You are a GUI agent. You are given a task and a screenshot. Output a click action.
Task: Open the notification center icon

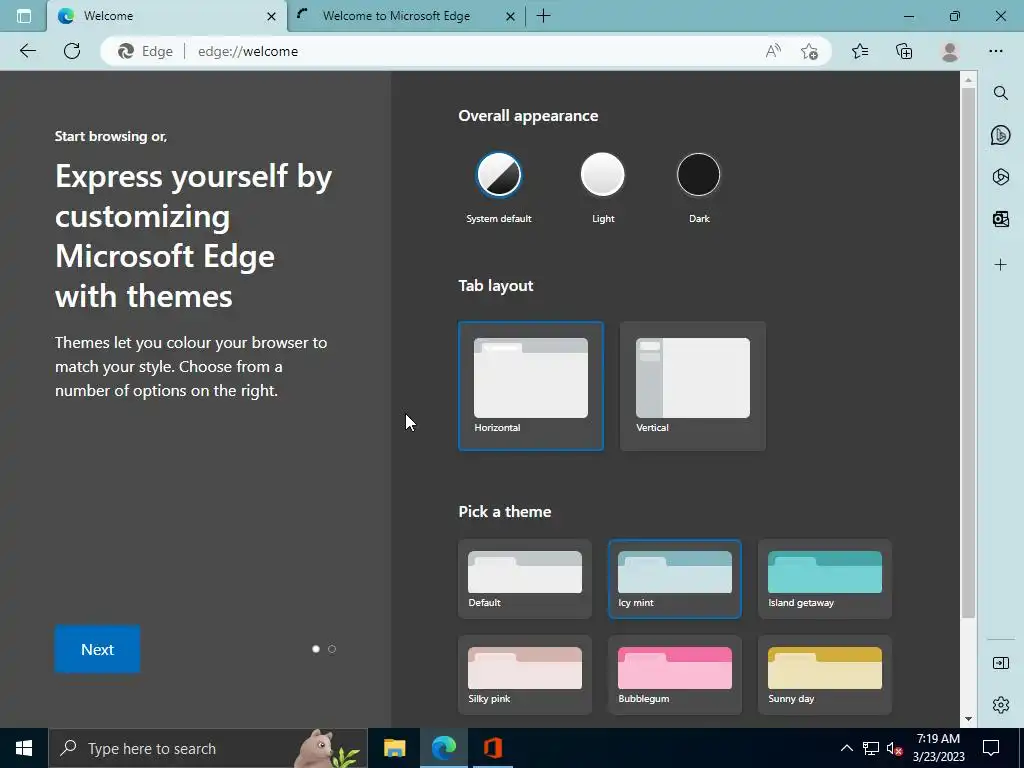click(x=991, y=748)
